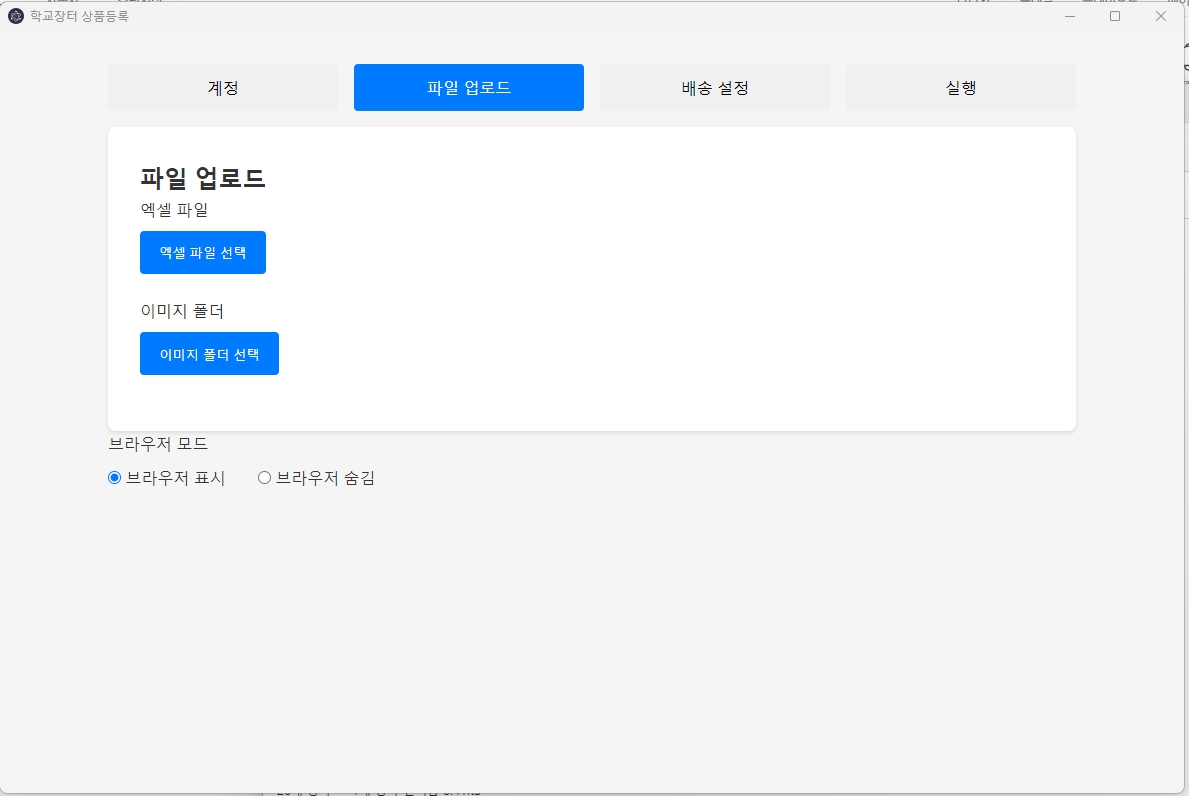Click the '브라우저 숨김' option label text
1189x796 pixels.
(x=325, y=478)
